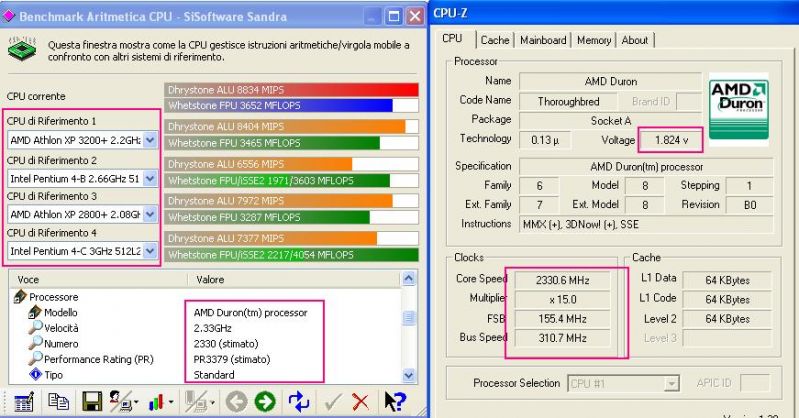Save results with the floppy disk icon
Screen dimensions: 799x418
click(x=92, y=402)
